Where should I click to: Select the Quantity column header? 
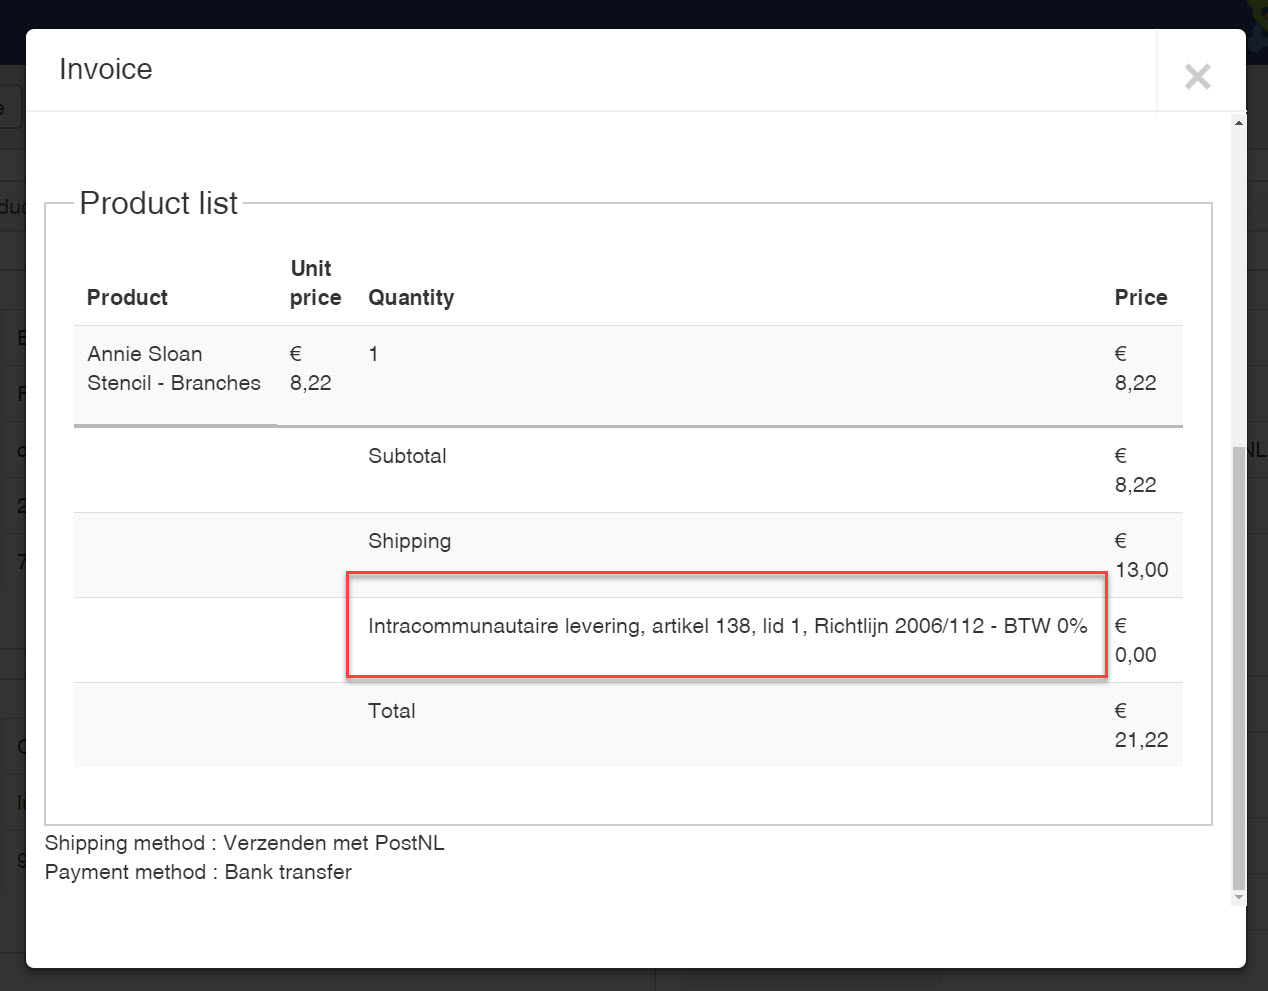[x=411, y=297]
